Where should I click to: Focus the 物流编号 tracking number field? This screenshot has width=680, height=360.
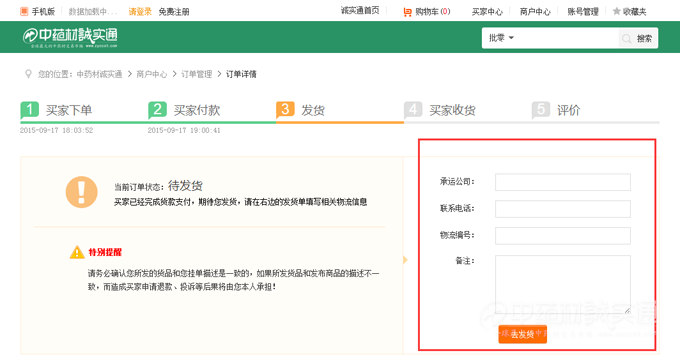tap(563, 236)
